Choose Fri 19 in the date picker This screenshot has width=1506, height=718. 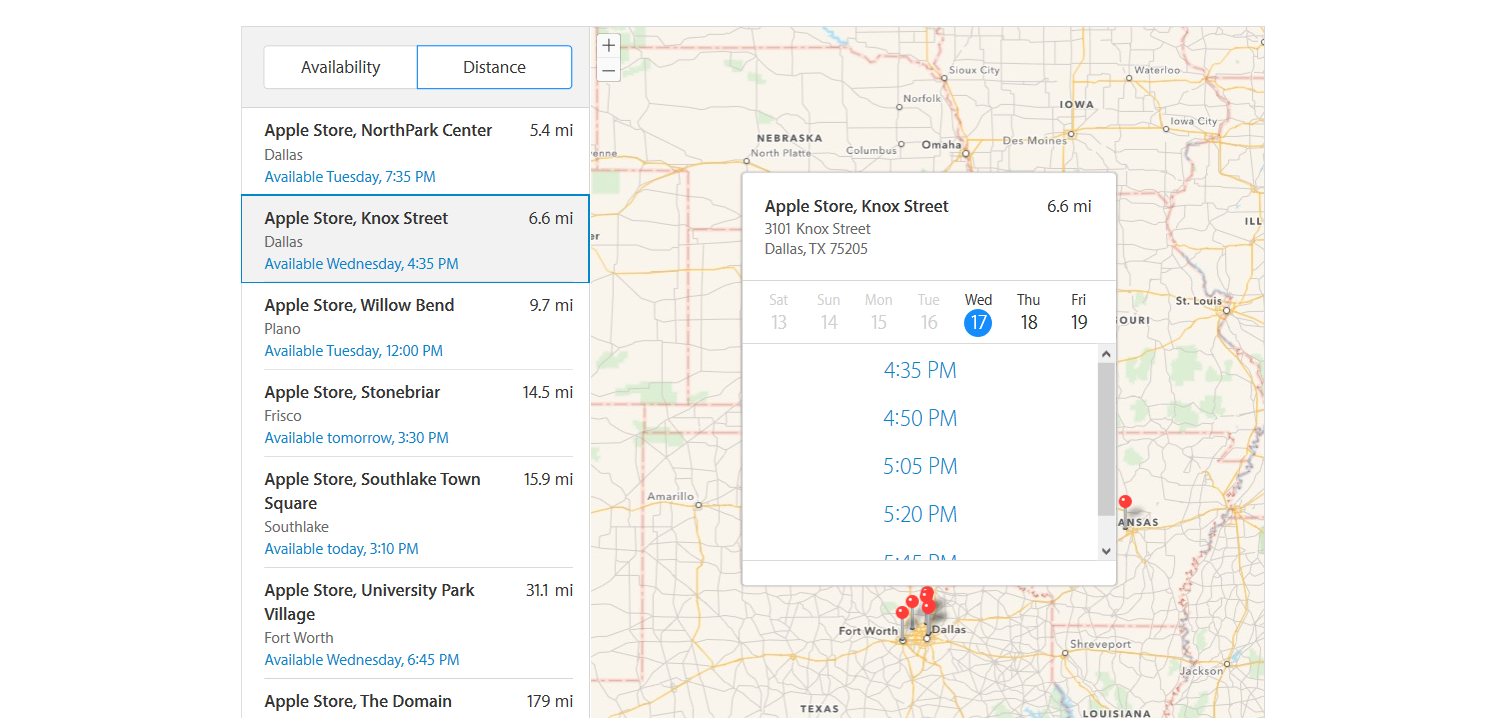click(1079, 313)
